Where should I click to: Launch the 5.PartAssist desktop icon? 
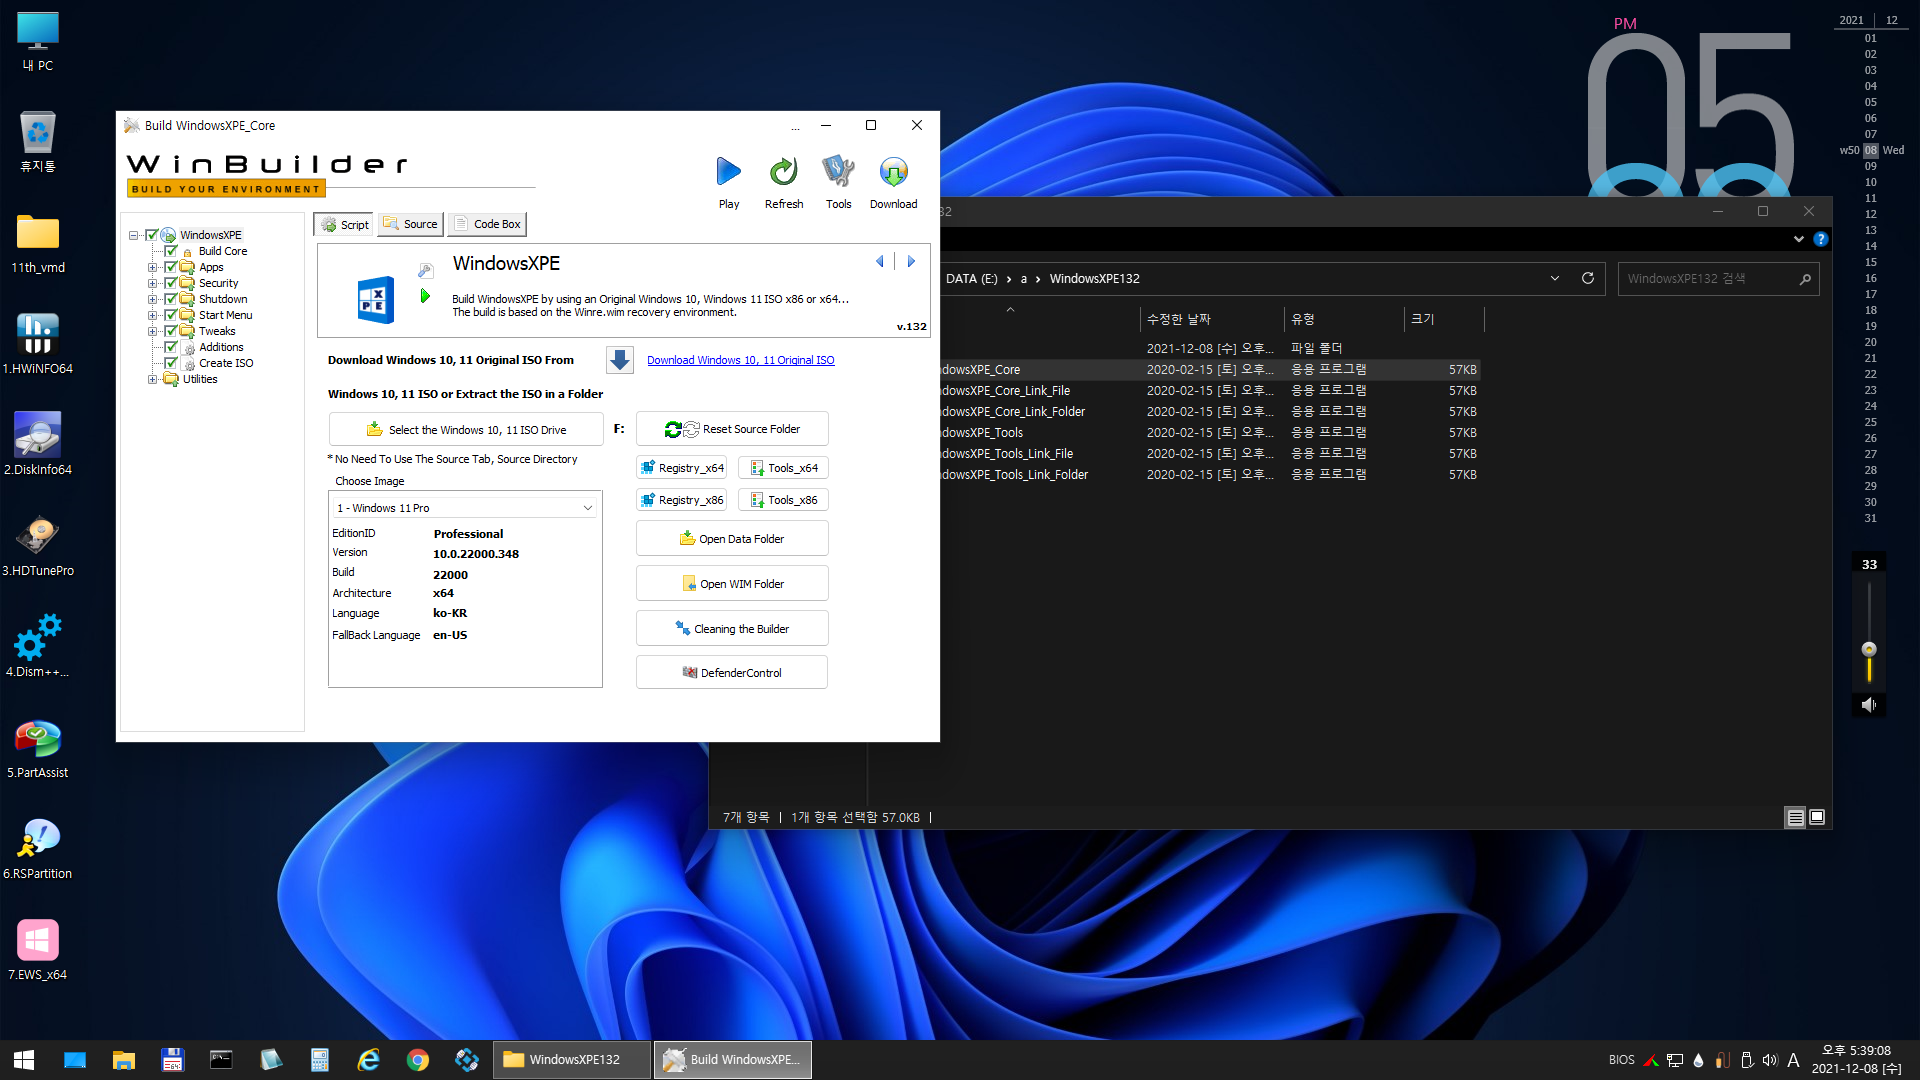pos(38,748)
